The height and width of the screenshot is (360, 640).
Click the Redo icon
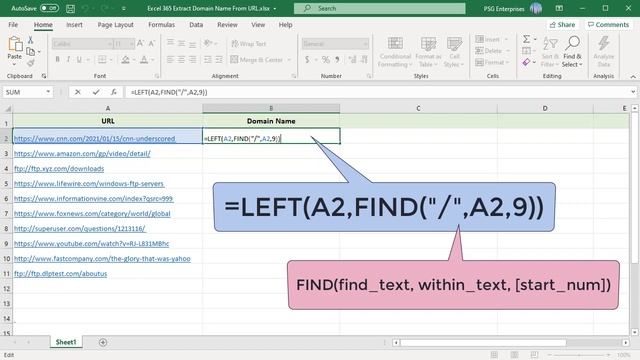tap(104, 8)
